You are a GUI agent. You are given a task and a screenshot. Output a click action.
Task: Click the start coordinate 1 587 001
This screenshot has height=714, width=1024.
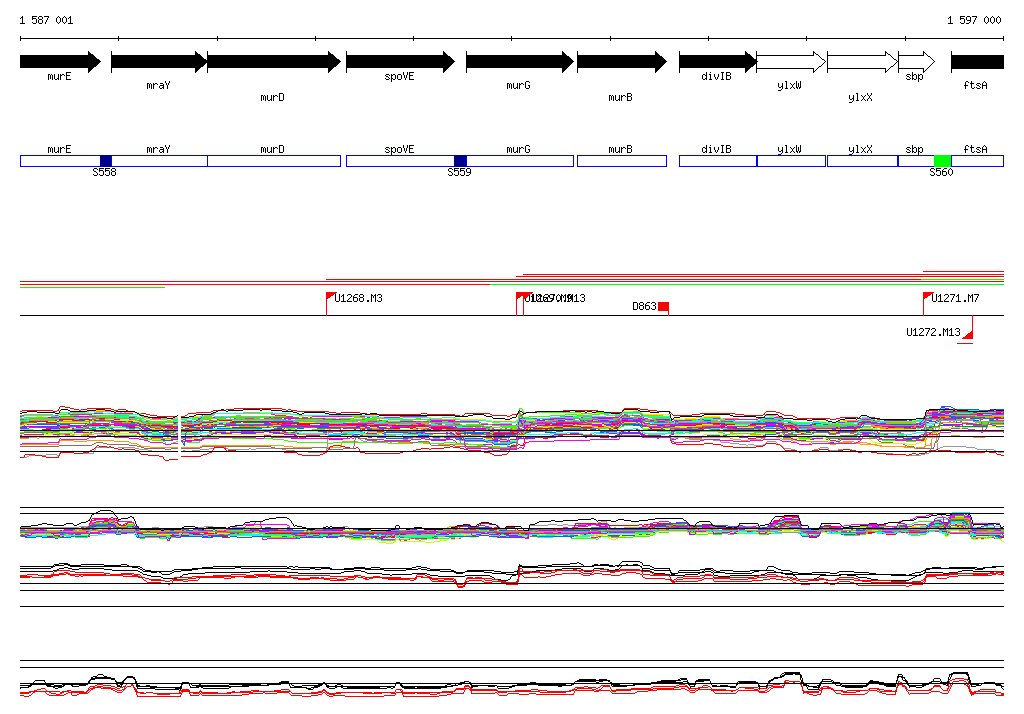pos(46,20)
